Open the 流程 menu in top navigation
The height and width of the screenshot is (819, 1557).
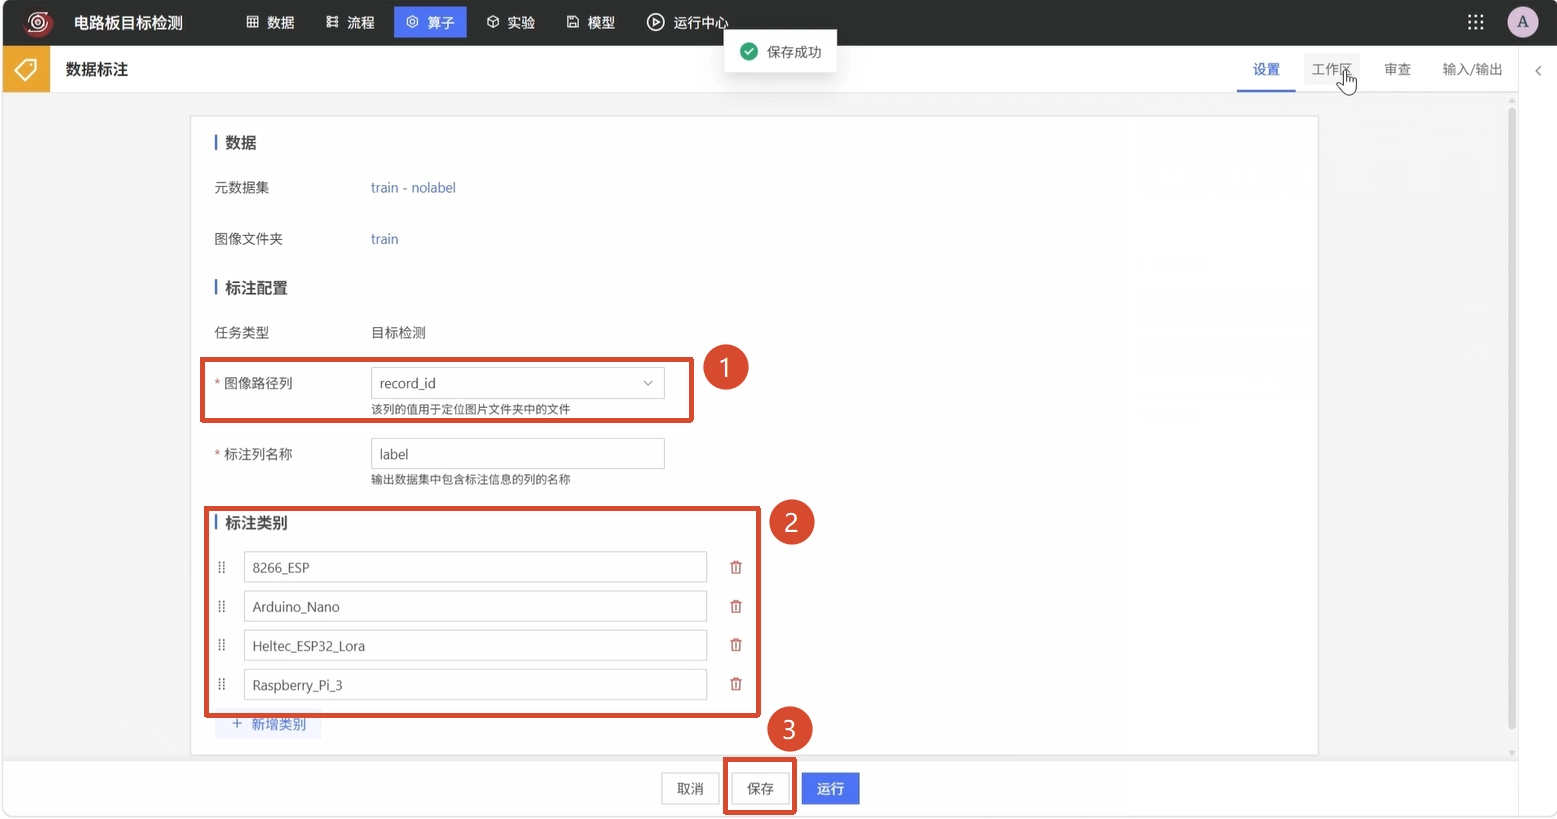coord(350,22)
